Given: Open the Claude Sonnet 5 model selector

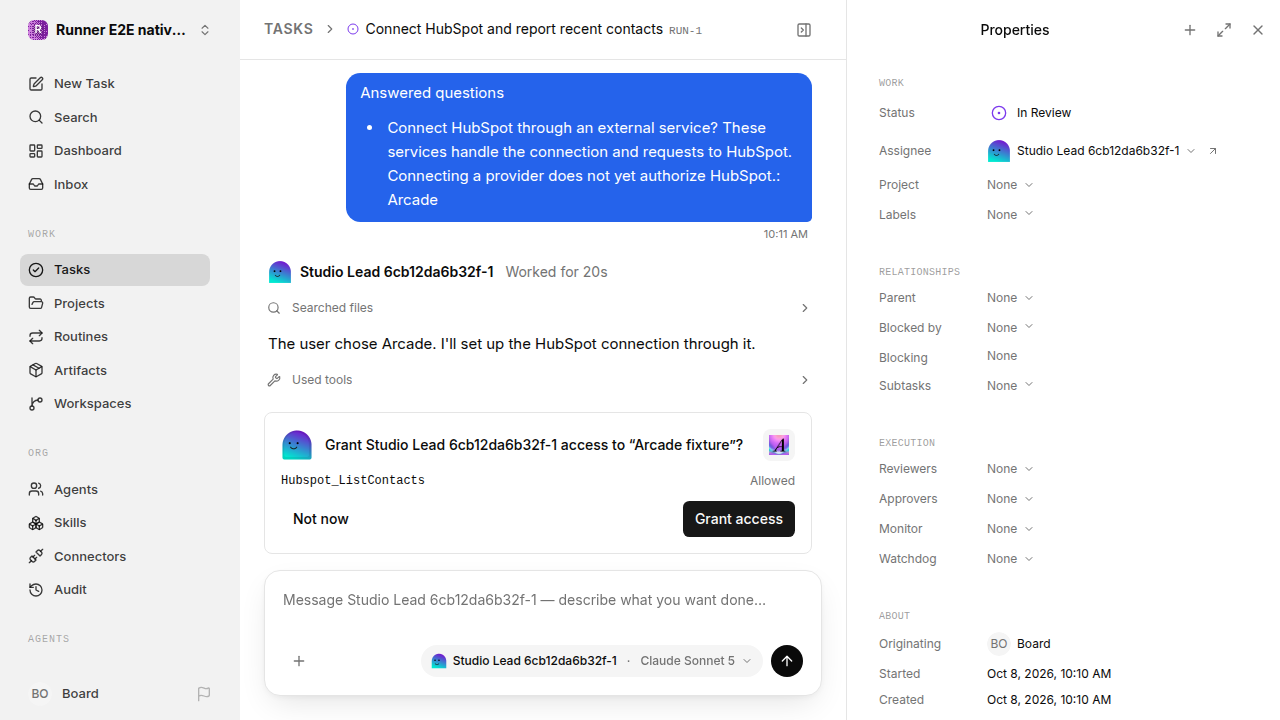Looking at the screenshot, I should pos(696,661).
